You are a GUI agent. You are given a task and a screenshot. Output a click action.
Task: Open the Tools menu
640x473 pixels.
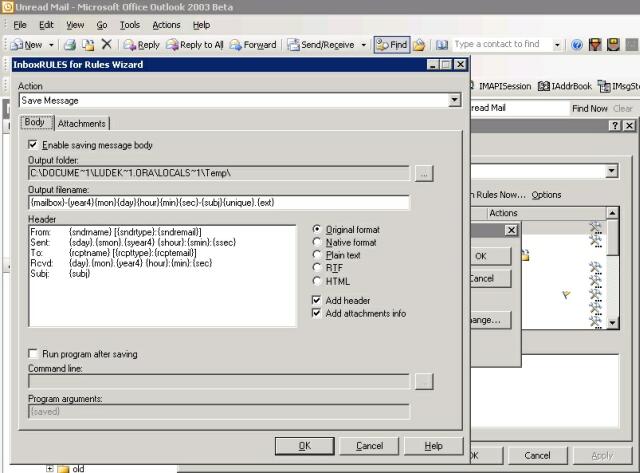point(130,24)
